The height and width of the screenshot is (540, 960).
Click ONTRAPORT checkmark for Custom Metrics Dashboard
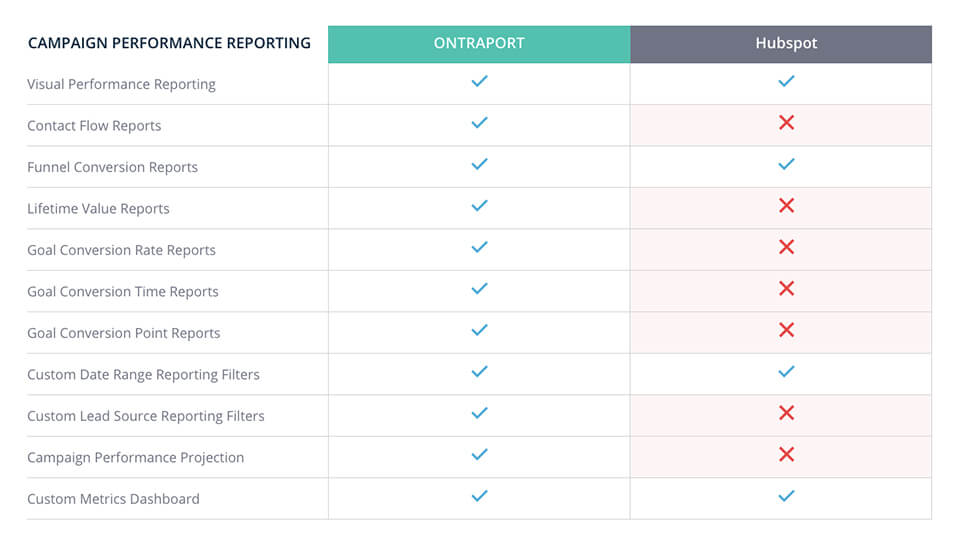point(479,496)
